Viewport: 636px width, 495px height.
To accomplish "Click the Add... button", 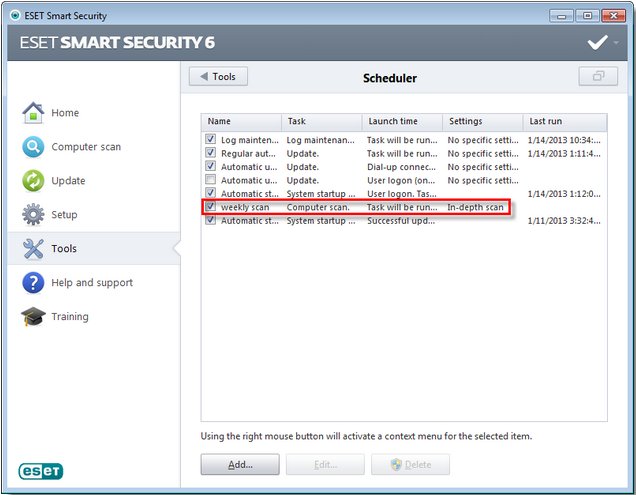I will click(x=240, y=465).
